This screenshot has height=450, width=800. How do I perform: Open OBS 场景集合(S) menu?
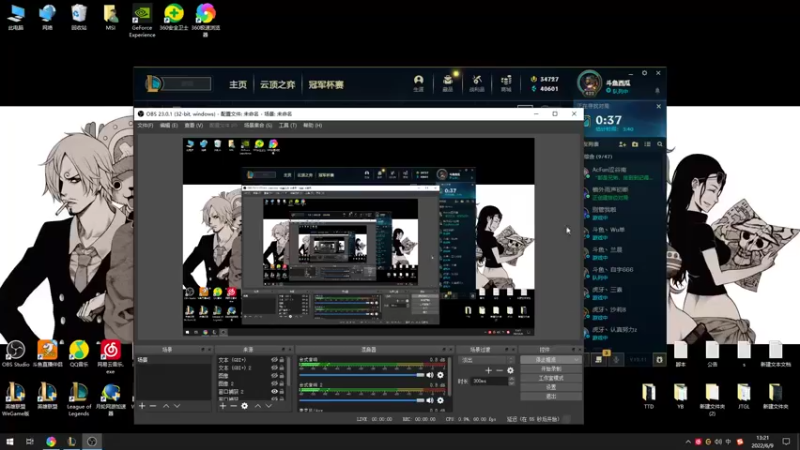coord(258,126)
